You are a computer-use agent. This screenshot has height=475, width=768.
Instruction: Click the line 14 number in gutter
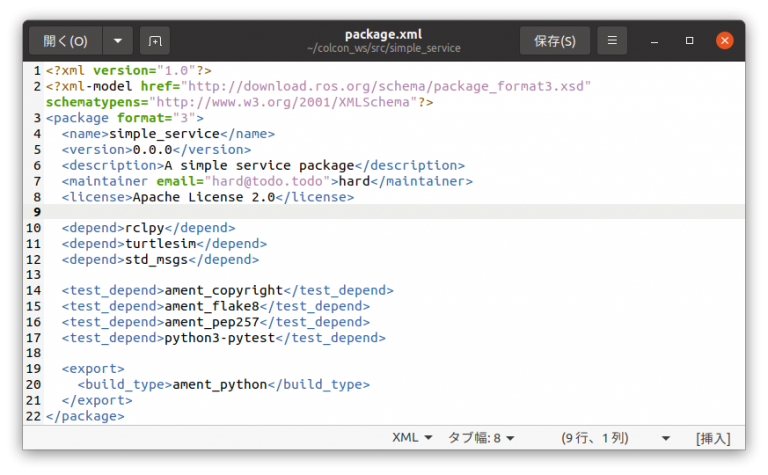pos(34,290)
